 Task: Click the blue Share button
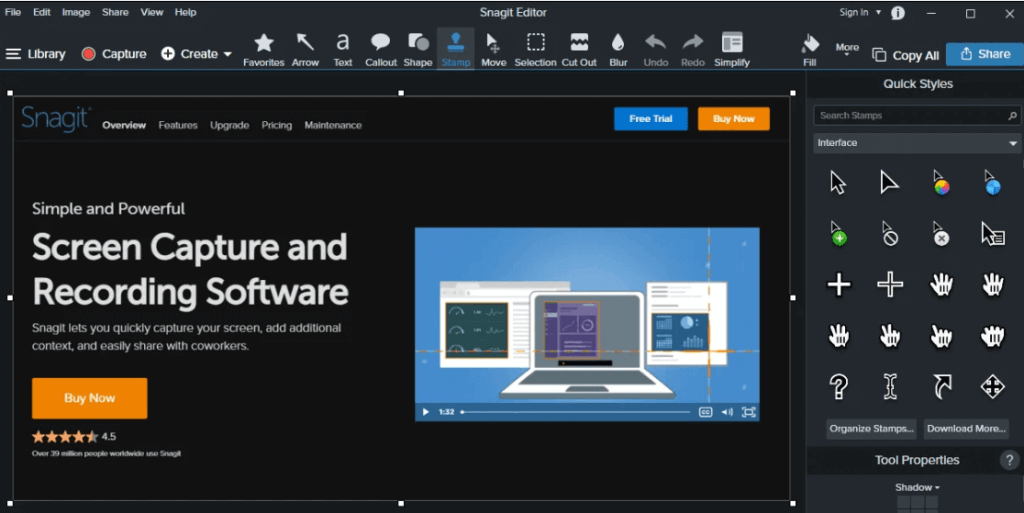[x=985, y=54]
